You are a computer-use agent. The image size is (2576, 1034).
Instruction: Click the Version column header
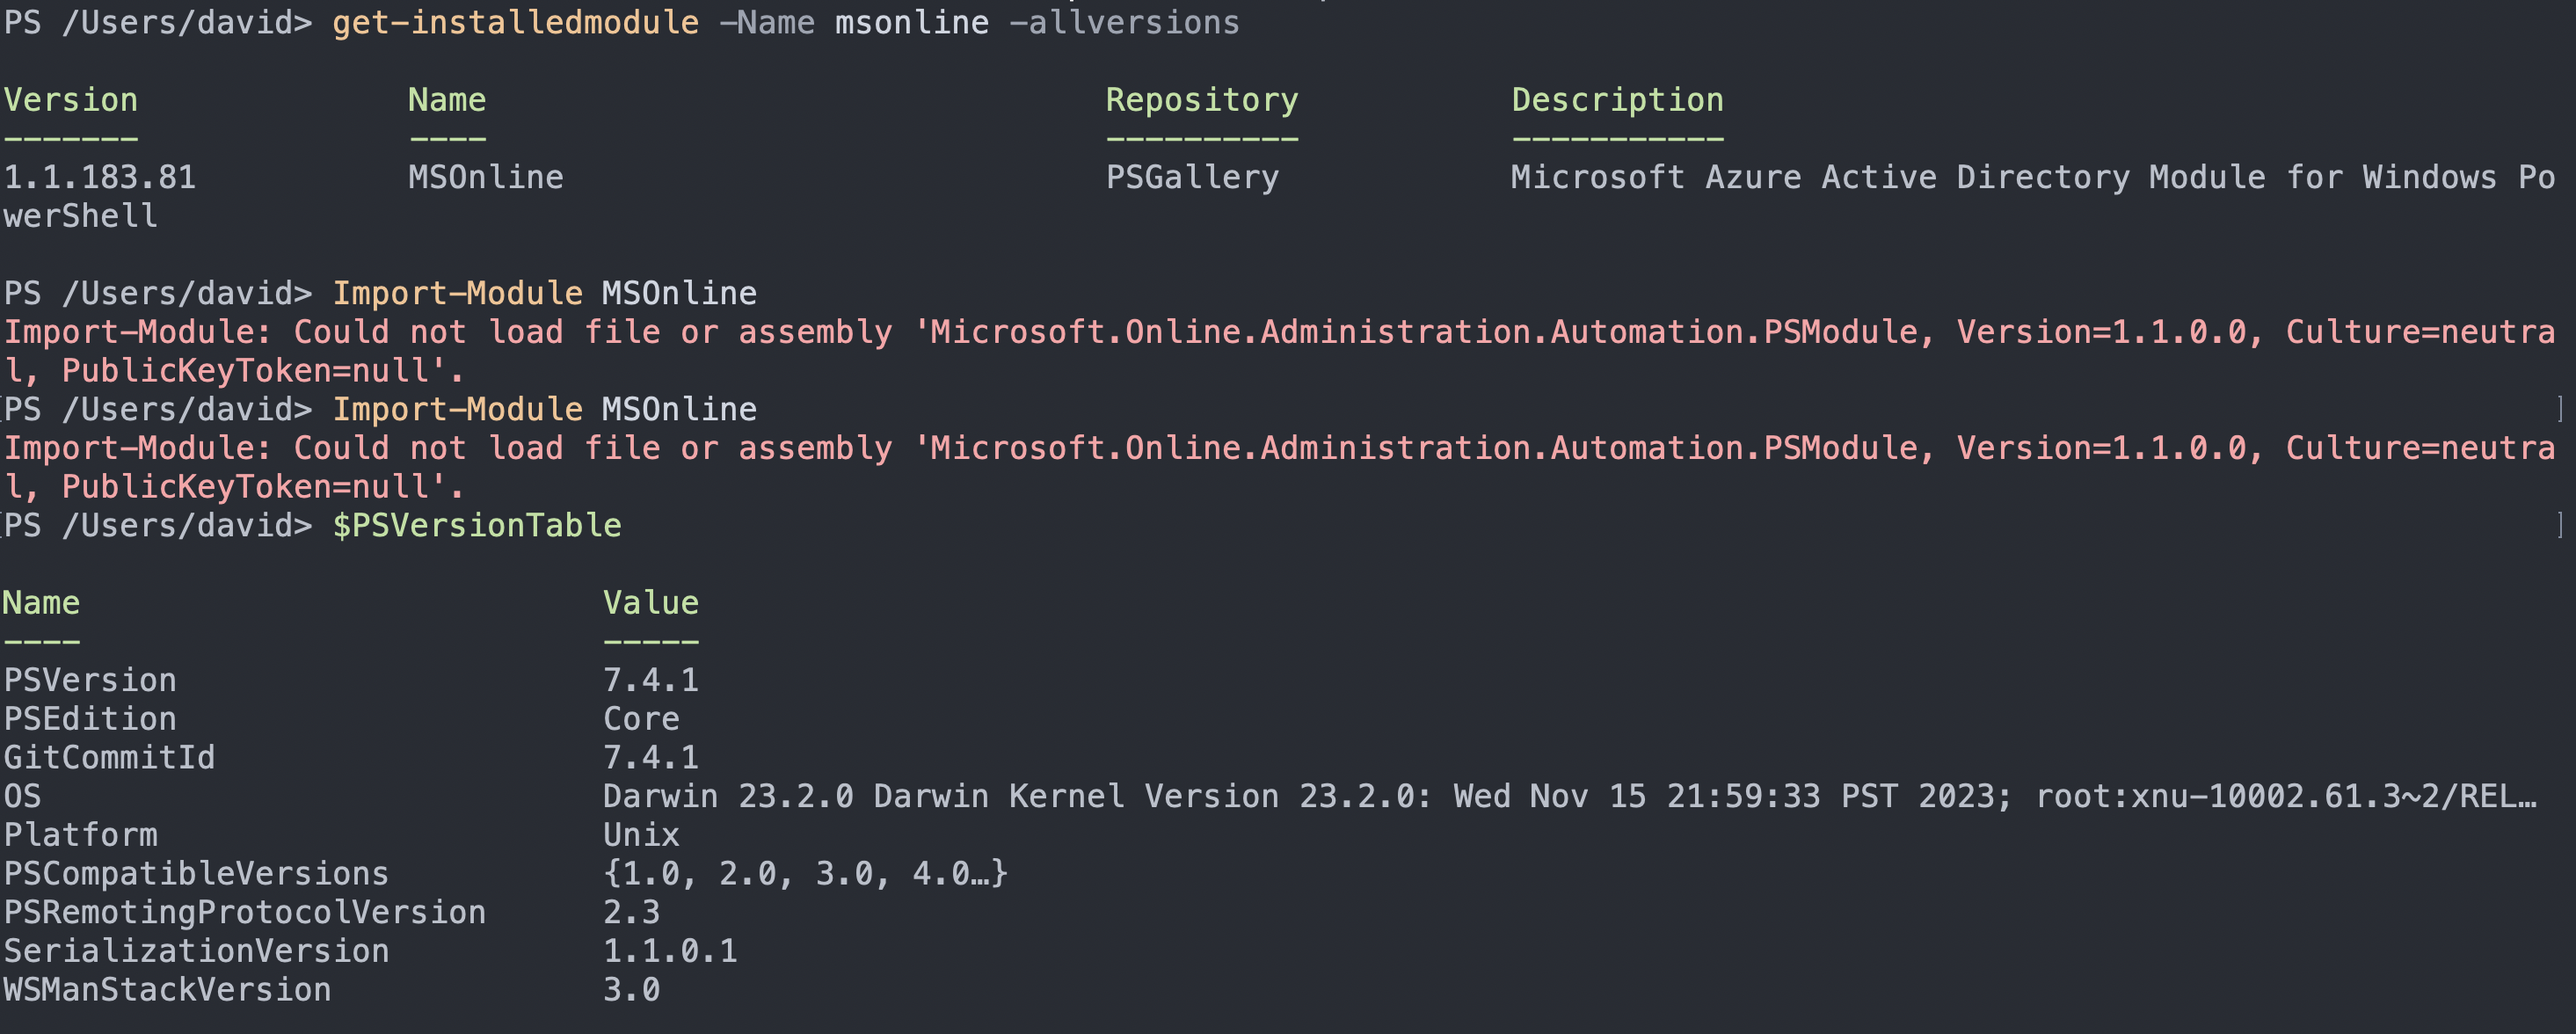[x=71, y=100]
